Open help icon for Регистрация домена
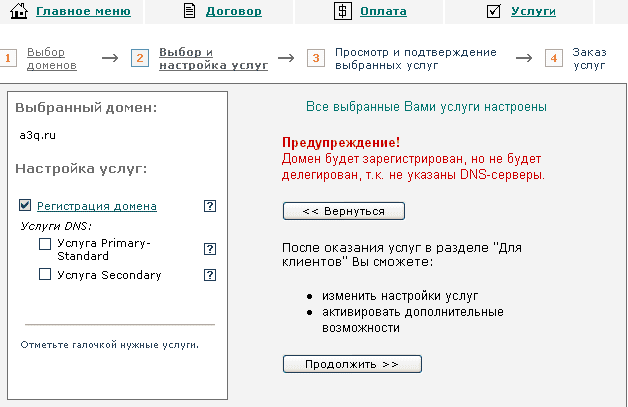The width and height of the screenshot is (628, 407). tap(210, 206)
